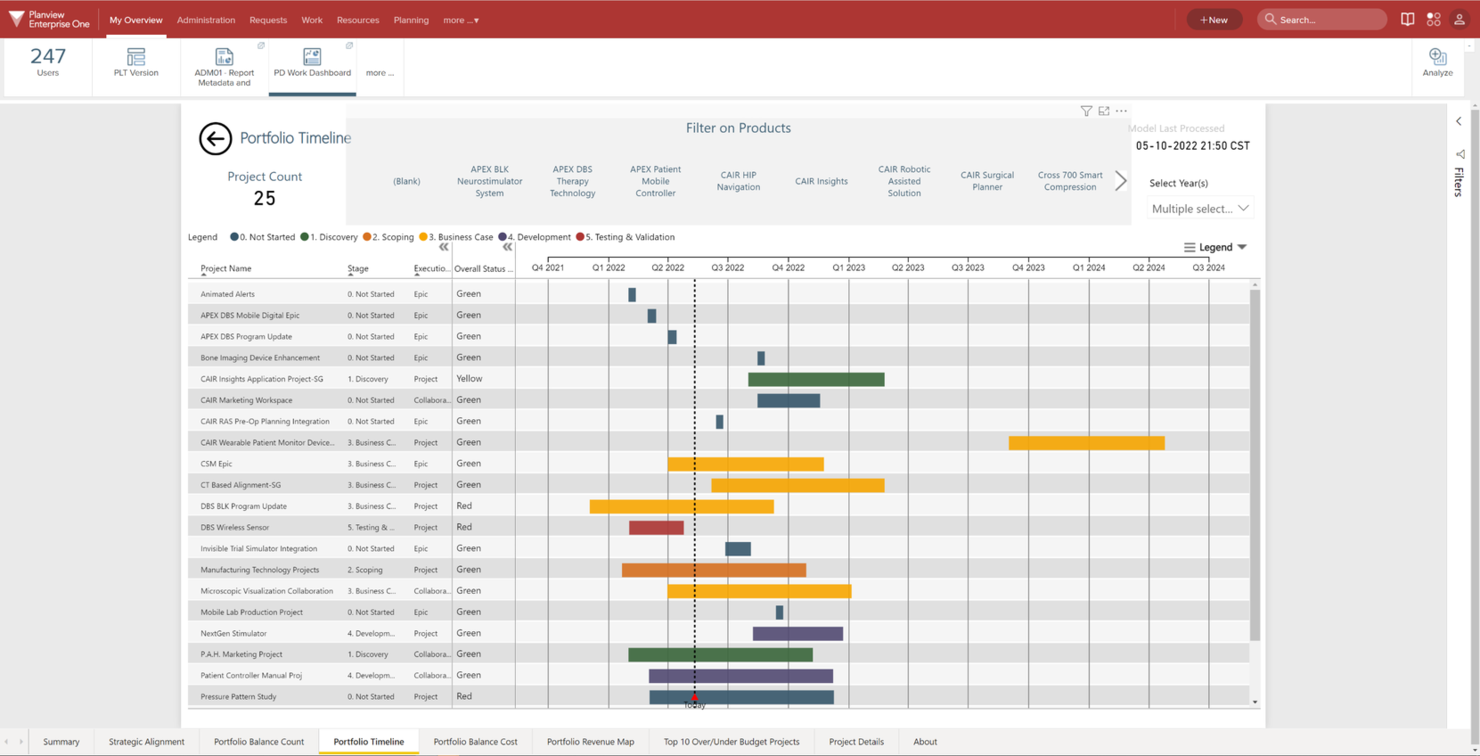Click the Planview Enterprise One logo
The image size is (1480, 756).
(49, 19)
